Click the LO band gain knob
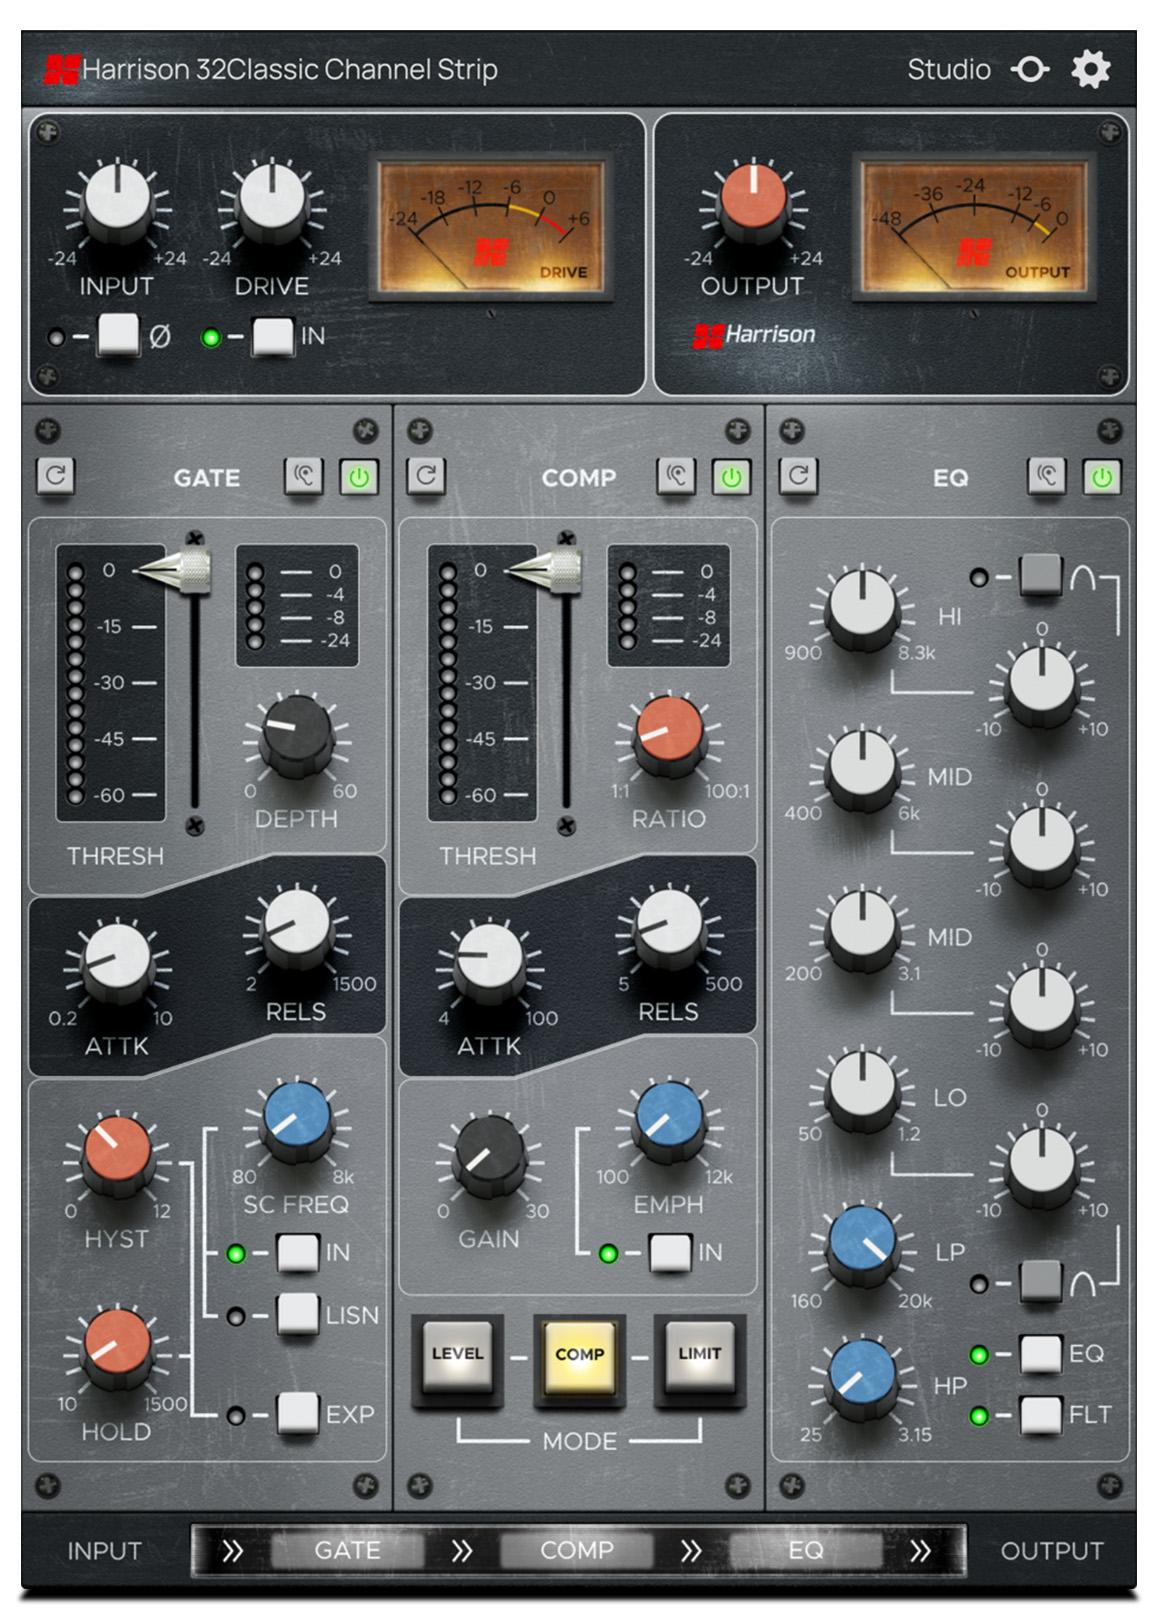 [x=1042, y=1167]
